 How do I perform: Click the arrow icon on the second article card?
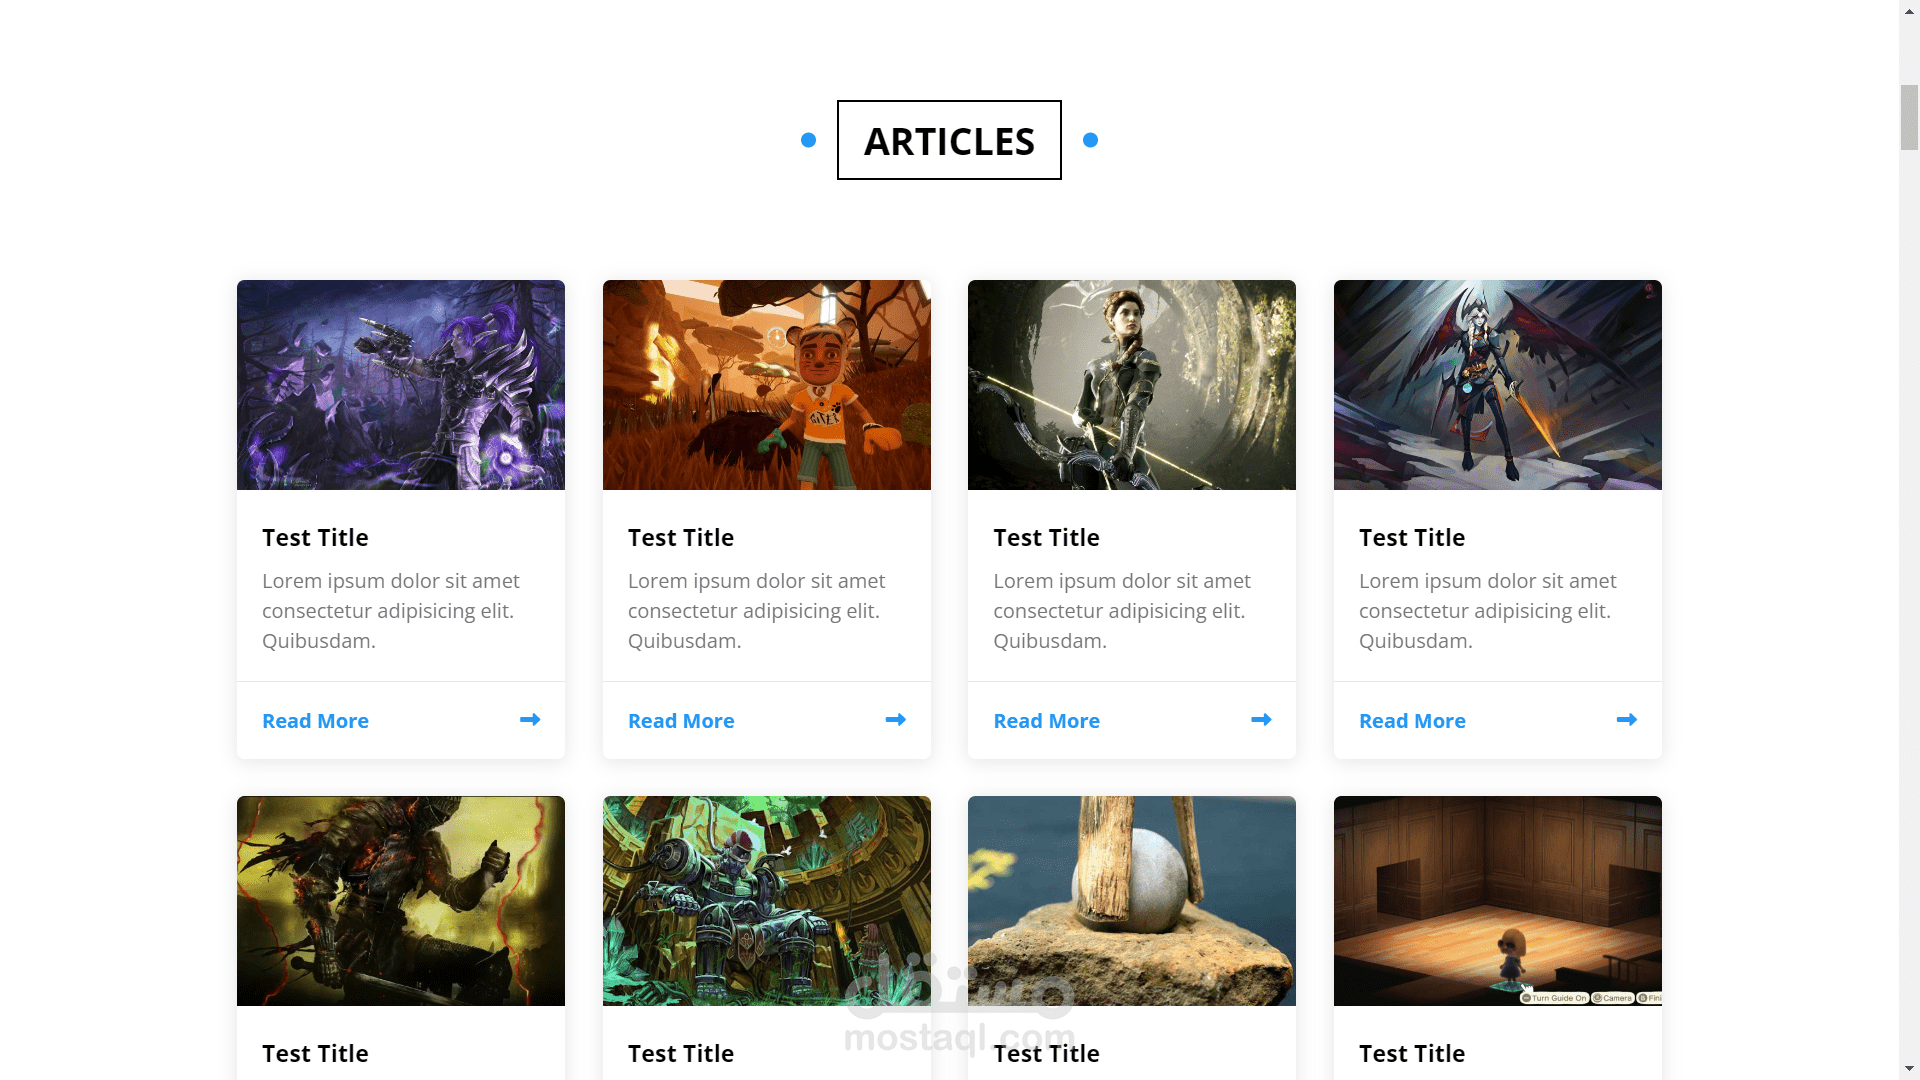[896, 720]
